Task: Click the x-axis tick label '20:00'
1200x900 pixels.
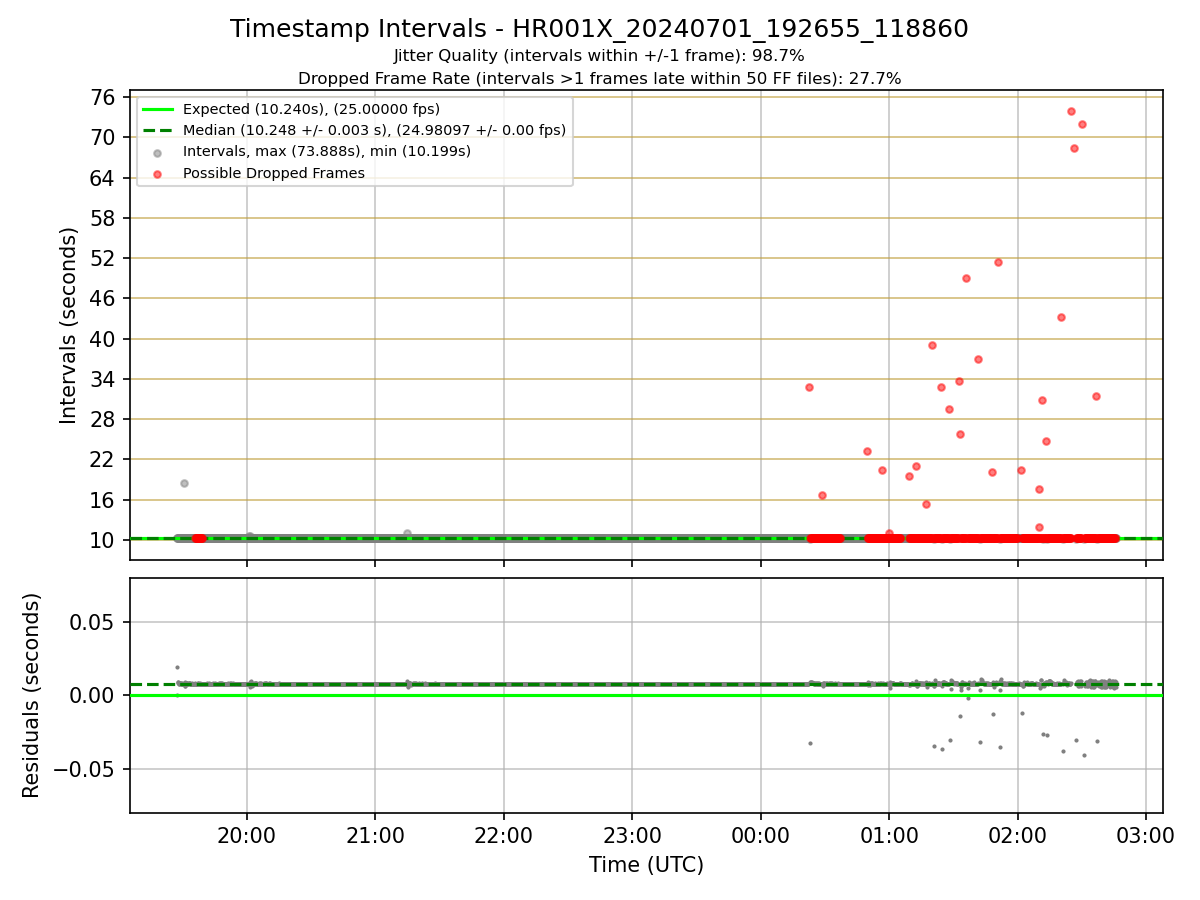Action: [x=246, y=836]
